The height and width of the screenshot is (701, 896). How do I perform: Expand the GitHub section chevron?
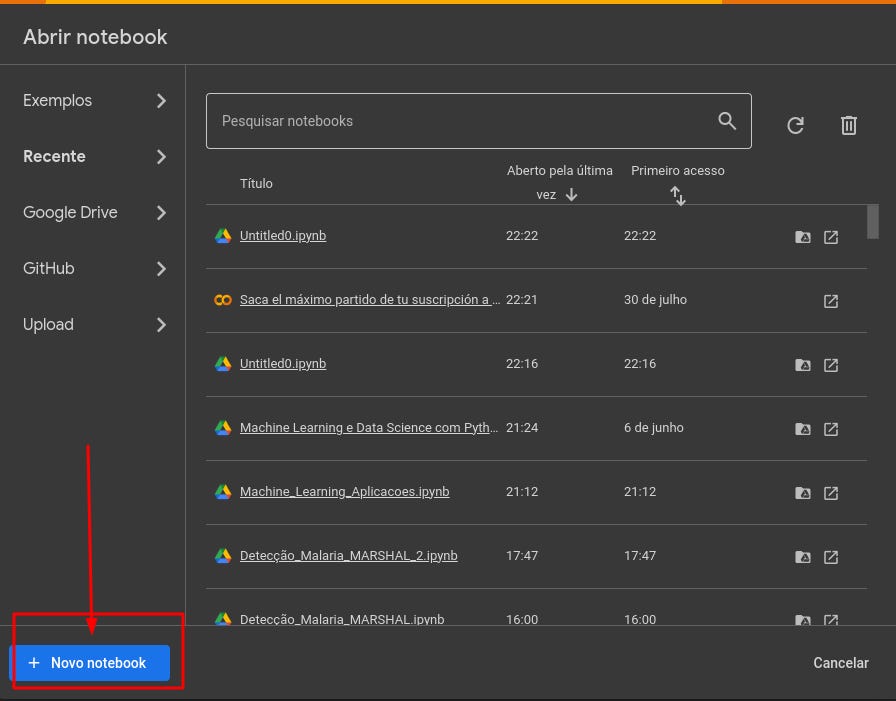(x=161, y=269)
